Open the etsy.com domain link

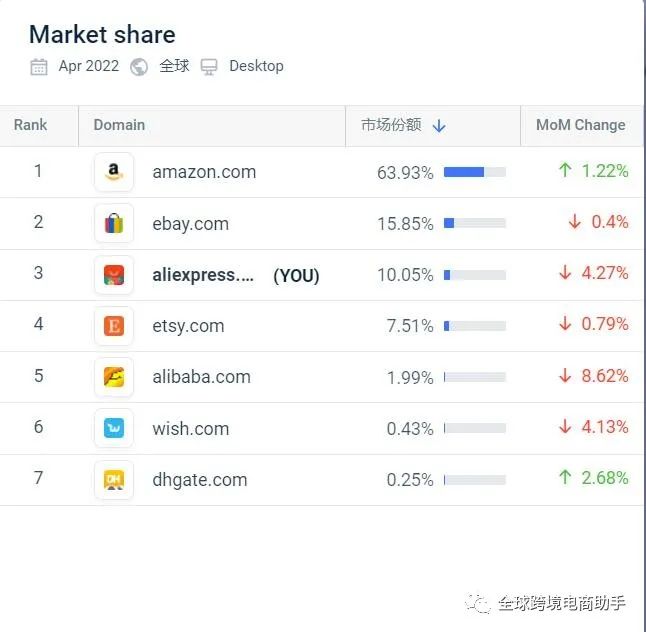pos(188,326)
